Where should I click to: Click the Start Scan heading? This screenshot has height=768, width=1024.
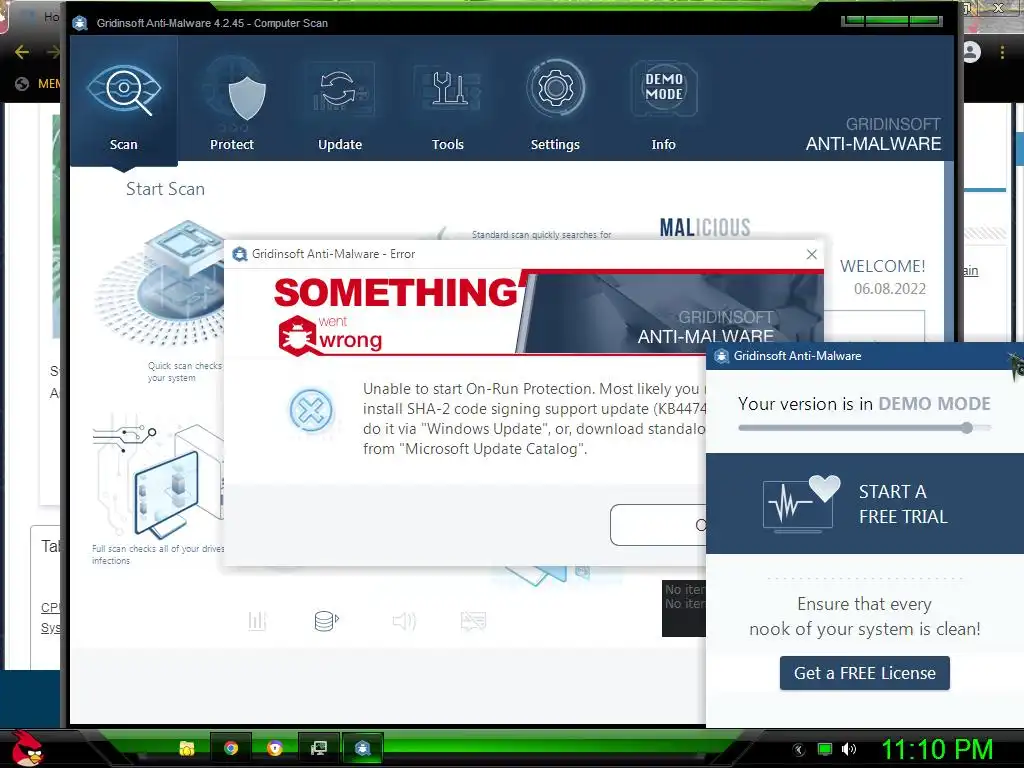[165, 189]
